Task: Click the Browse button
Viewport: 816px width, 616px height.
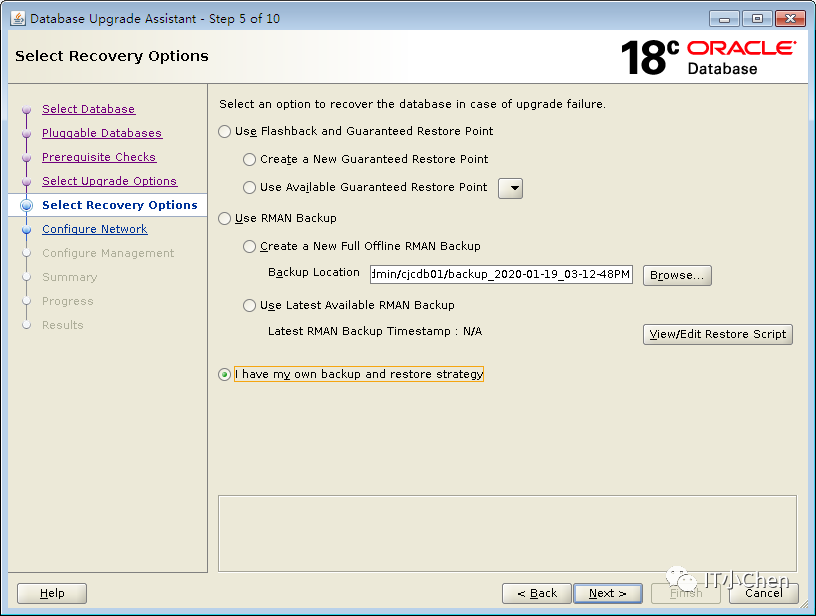Action: click(677, 275)
